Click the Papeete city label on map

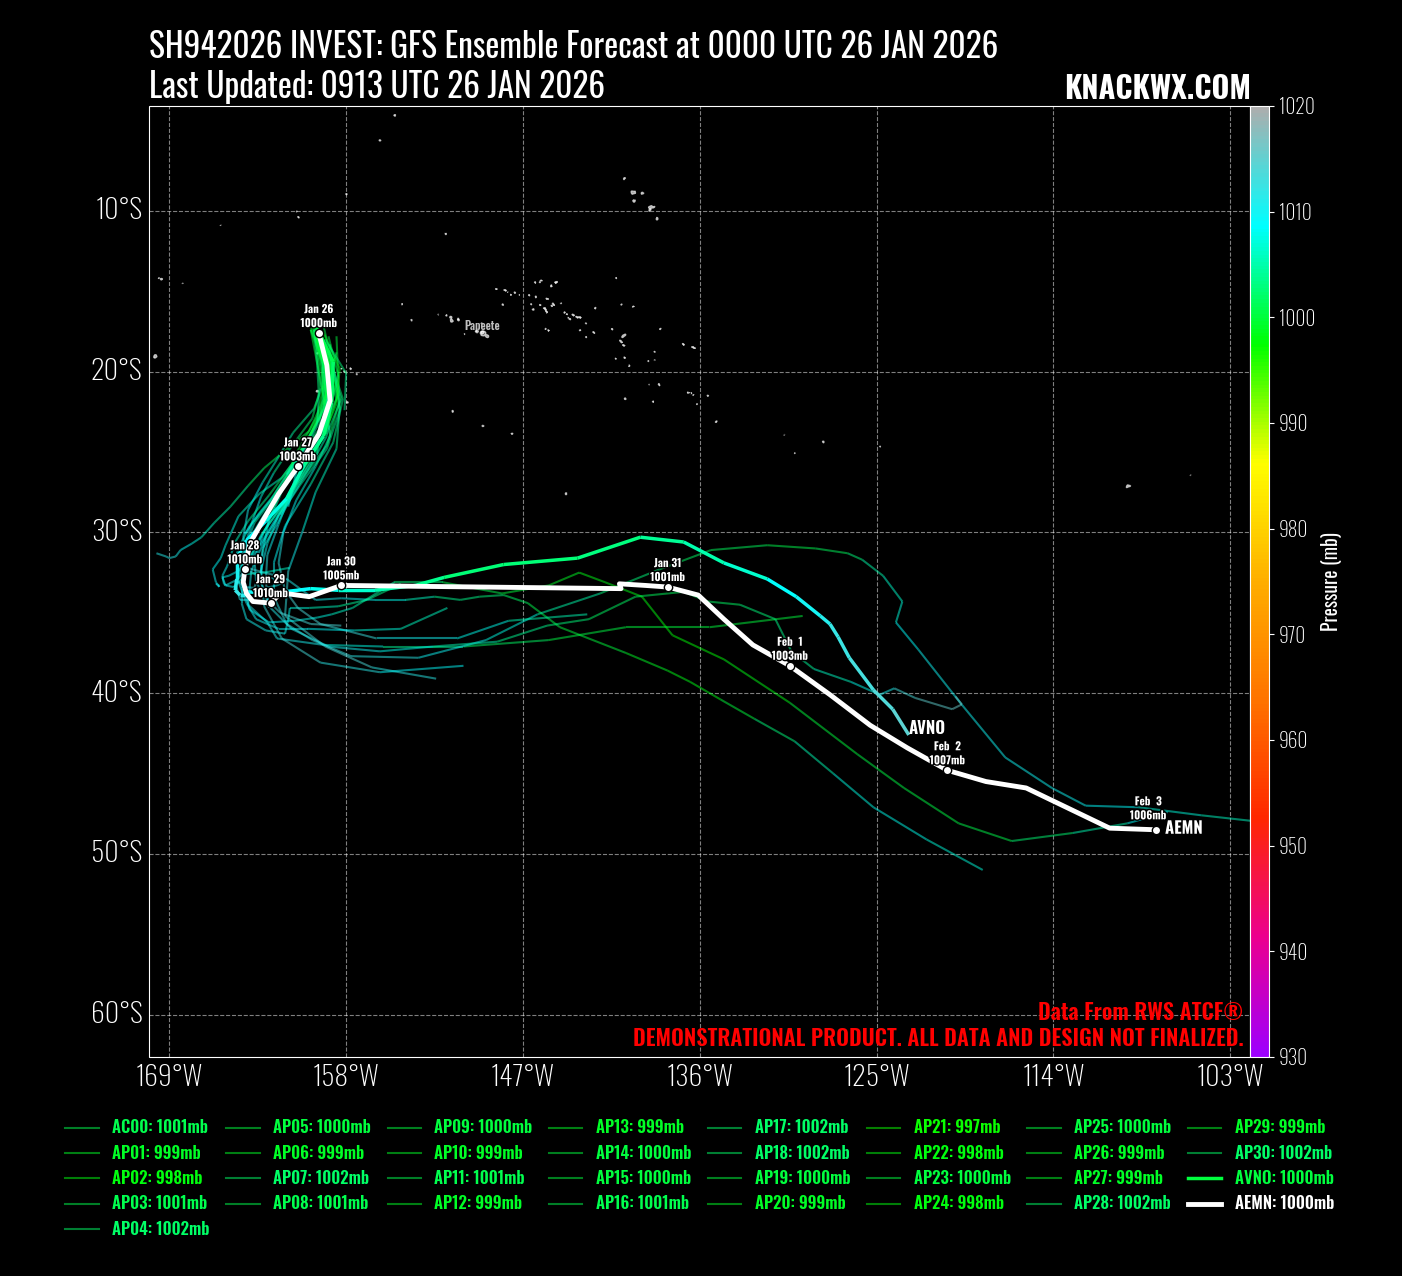[x=482, y=326]
